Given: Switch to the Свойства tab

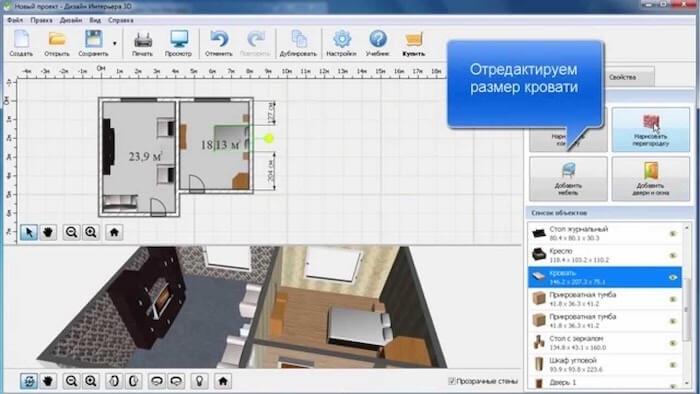Looking at the screenshot, I should (x=622, y=77).
